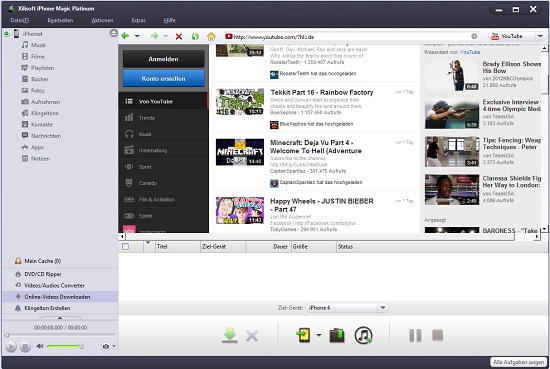Click the export-to-iTunes music icon
This screenshot has width=550, height=369.
pos(363,335)
